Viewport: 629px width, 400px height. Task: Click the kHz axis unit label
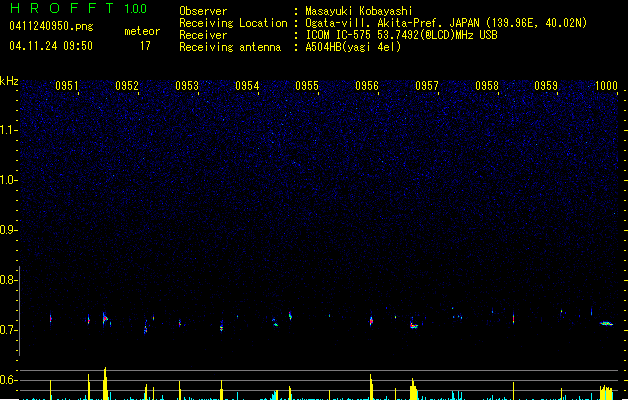(9, 81)
